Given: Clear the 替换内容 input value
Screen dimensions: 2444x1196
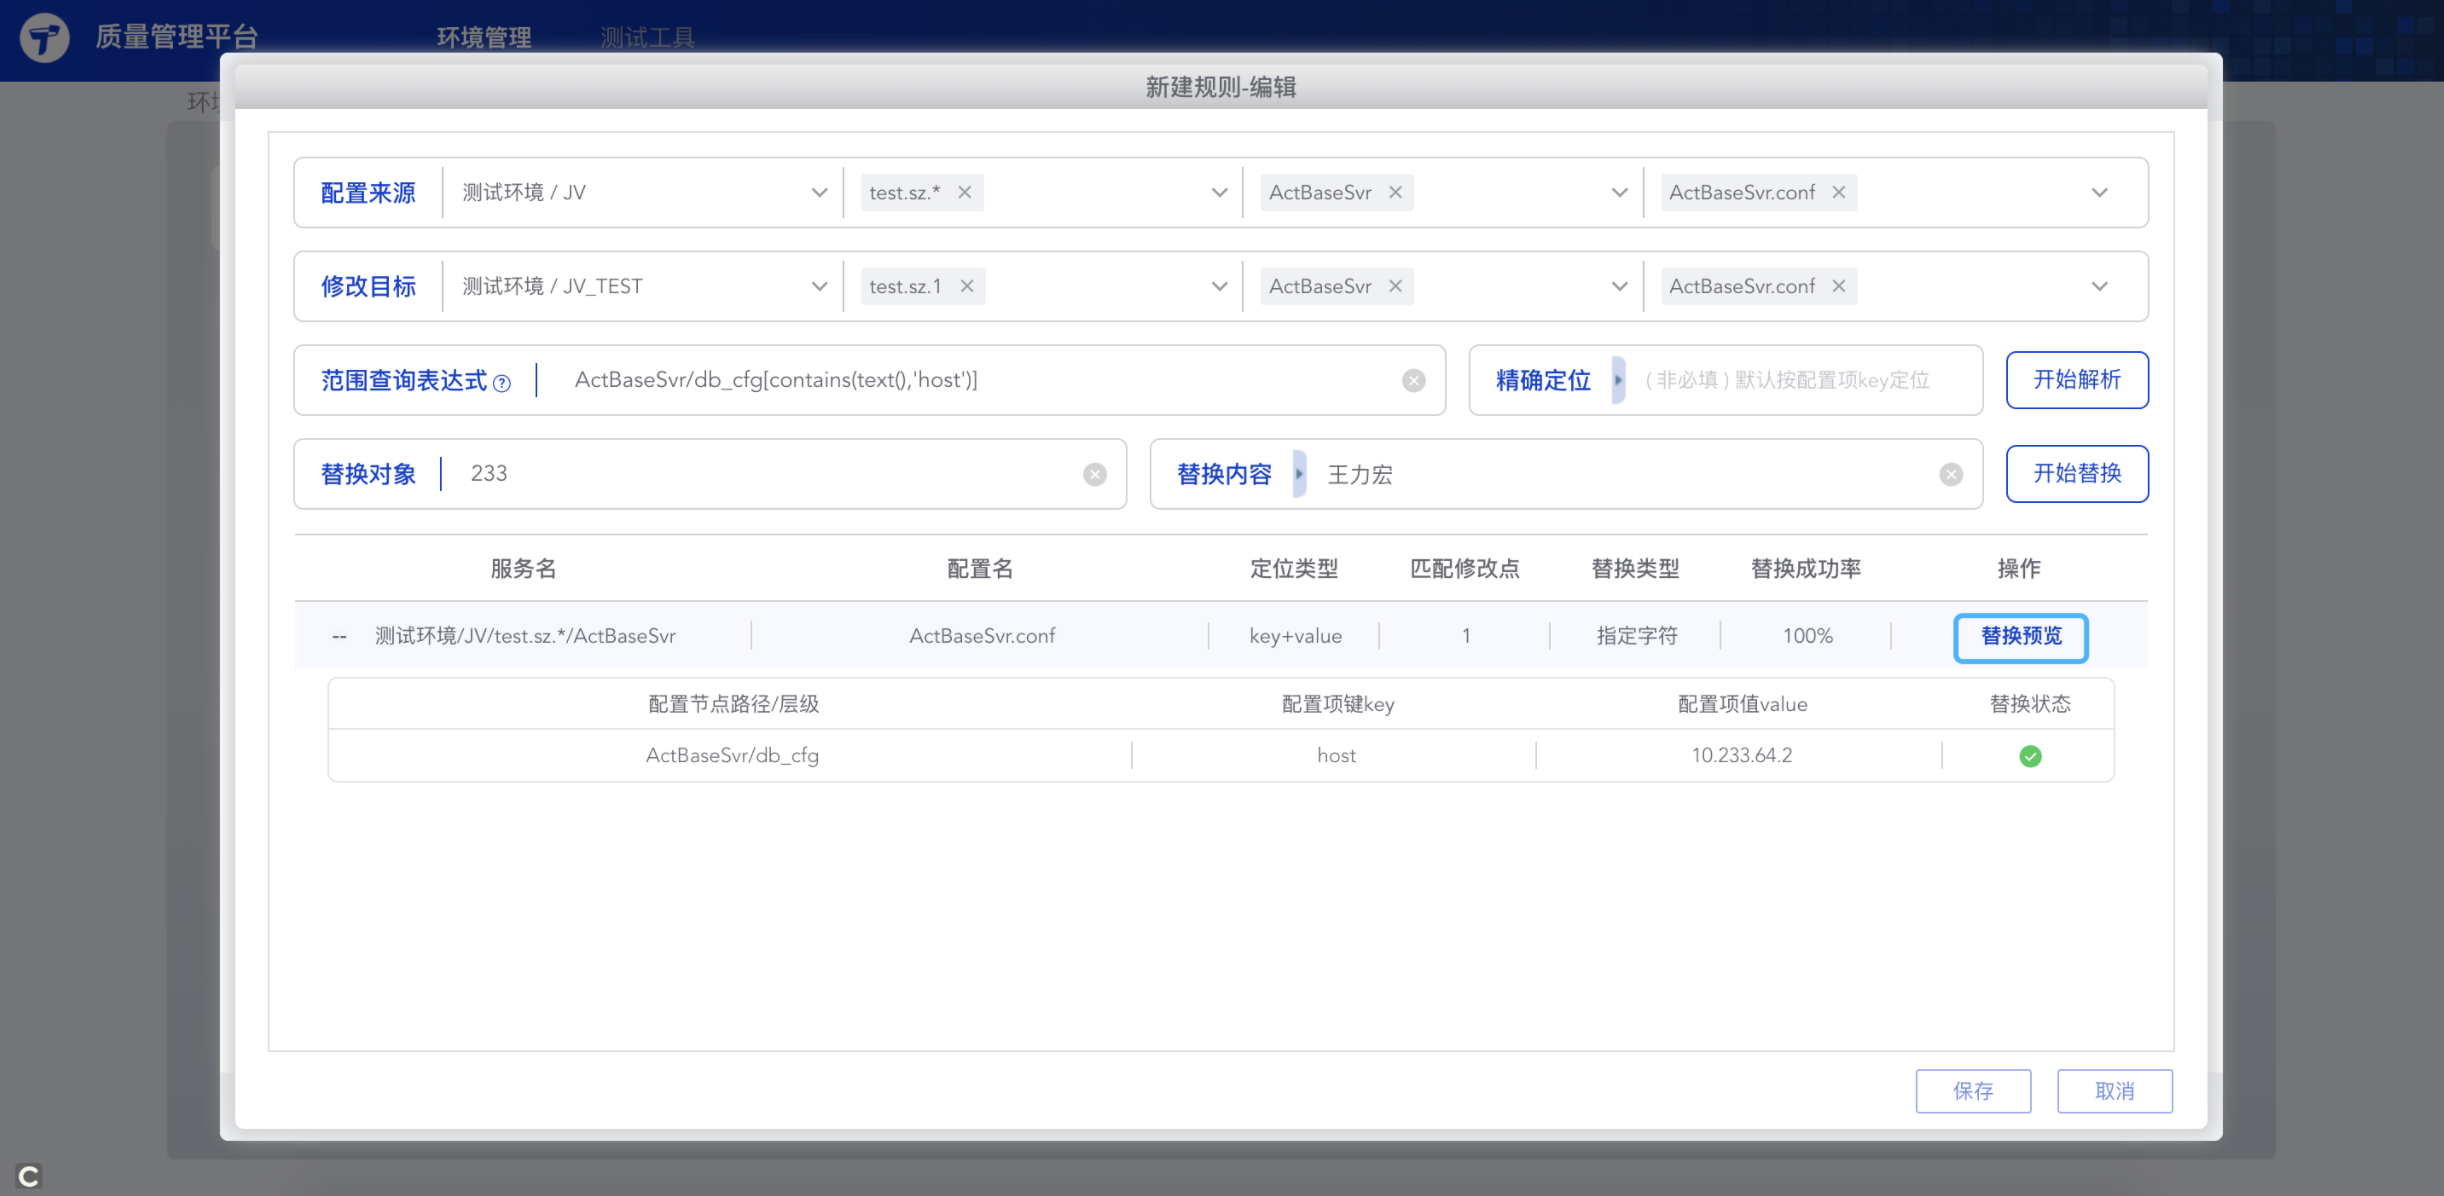Looking at the screenshot, I should tap(1951, 474).
